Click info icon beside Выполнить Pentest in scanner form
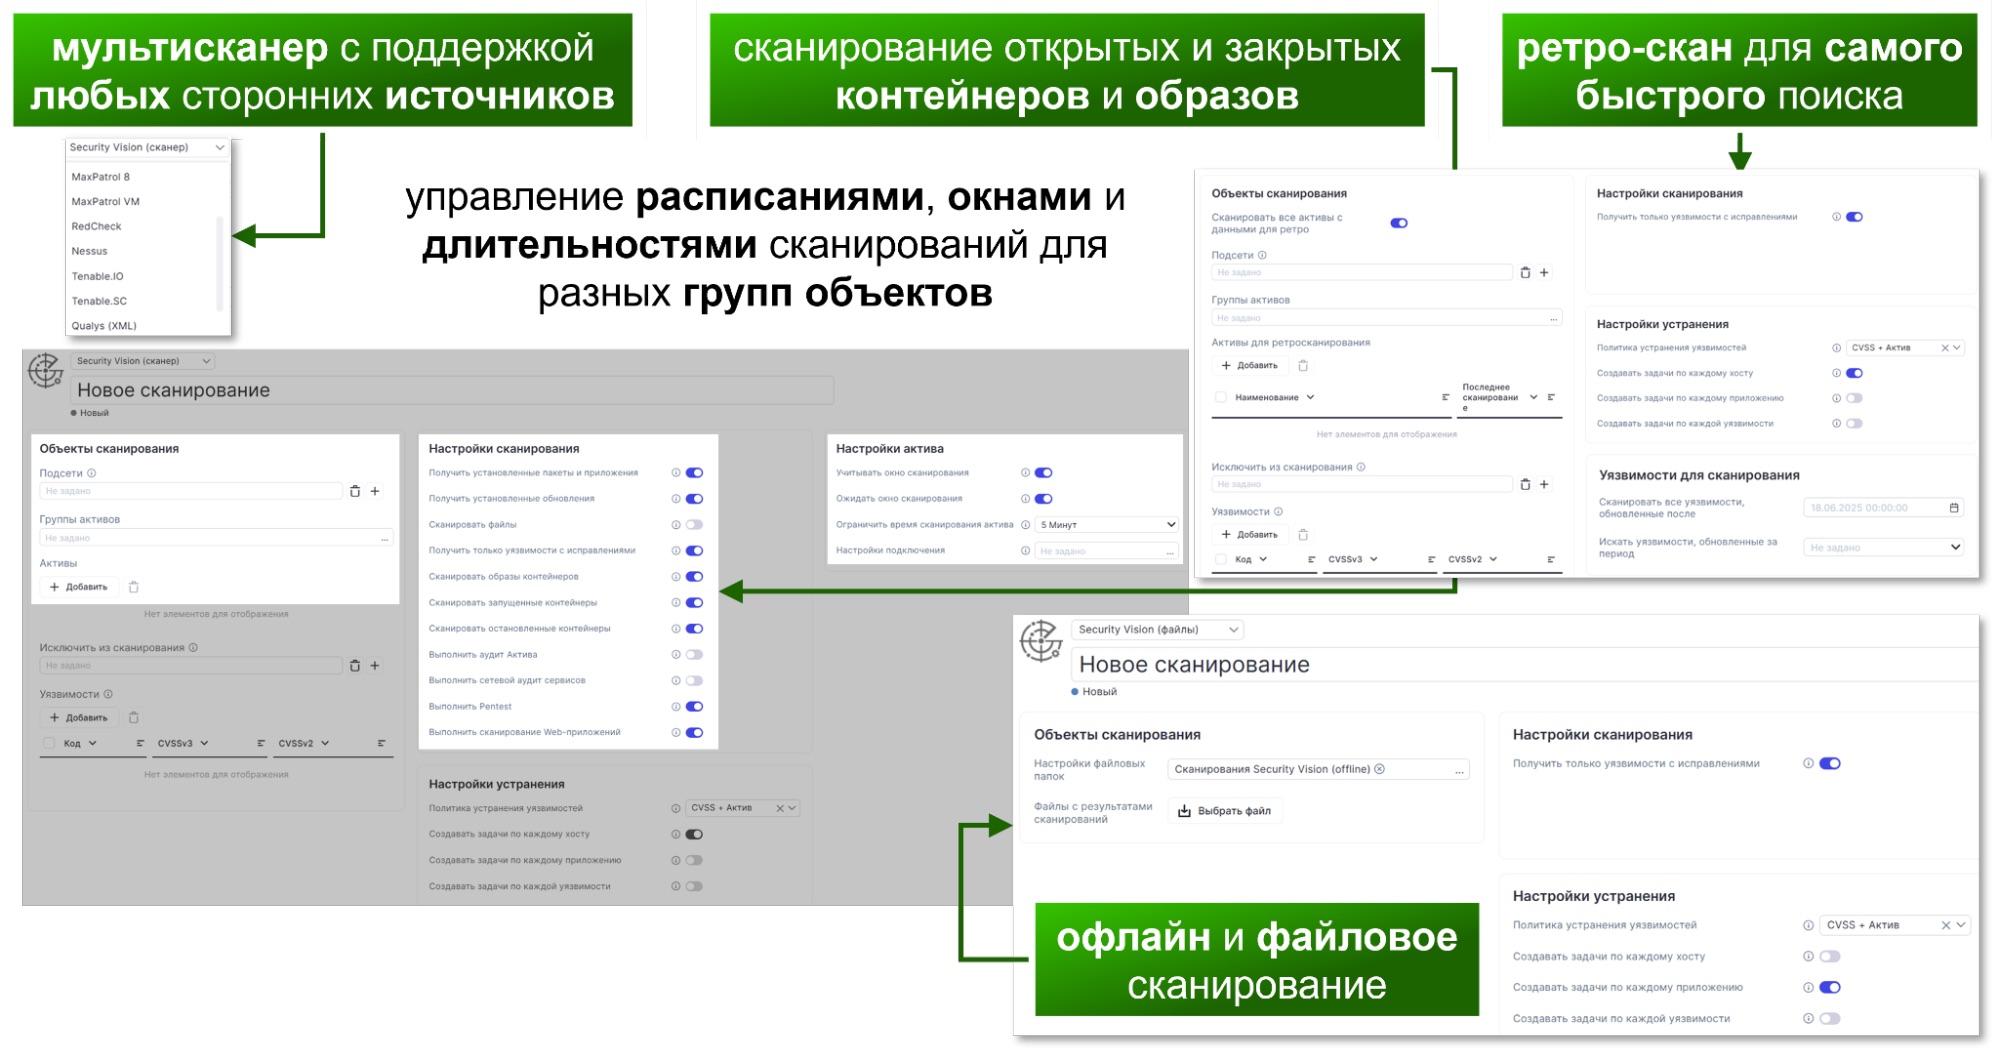Image resolution: width=1999 pixels, height=1050 pixels. [676, 707]
